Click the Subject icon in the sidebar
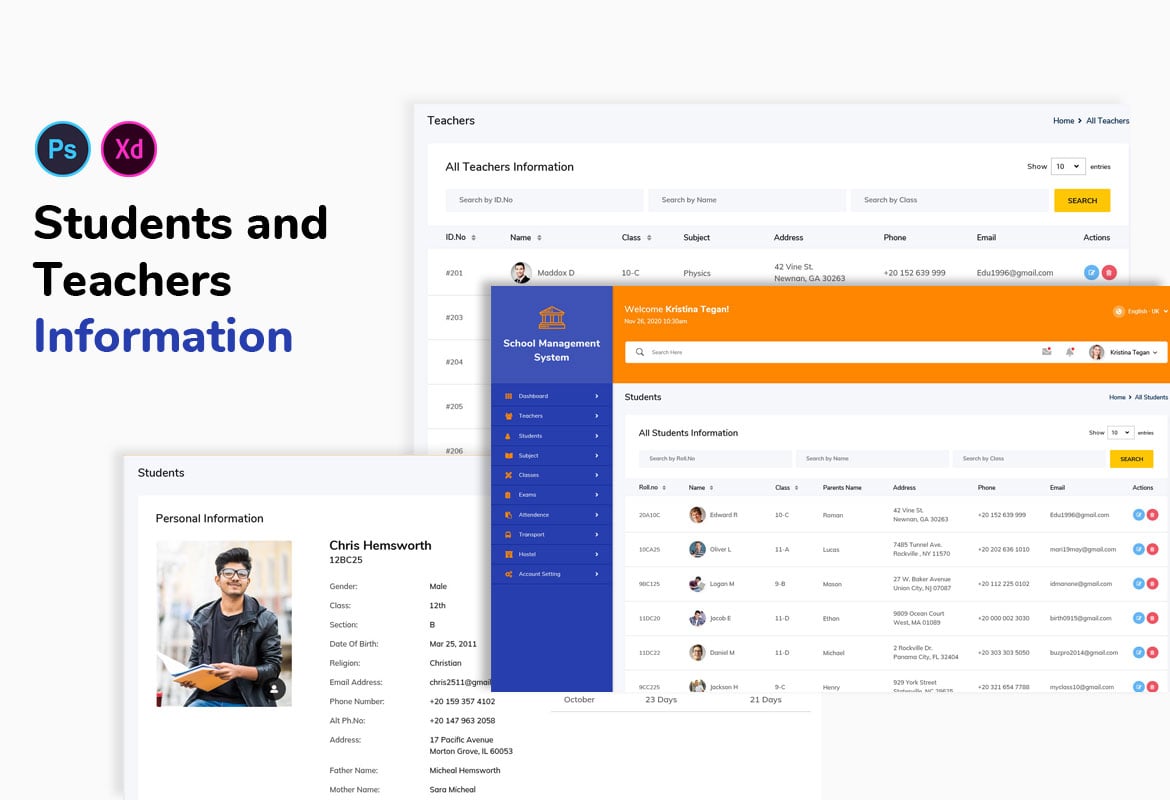The height and width of the screenshot is (800, 1170). (507, 455)
